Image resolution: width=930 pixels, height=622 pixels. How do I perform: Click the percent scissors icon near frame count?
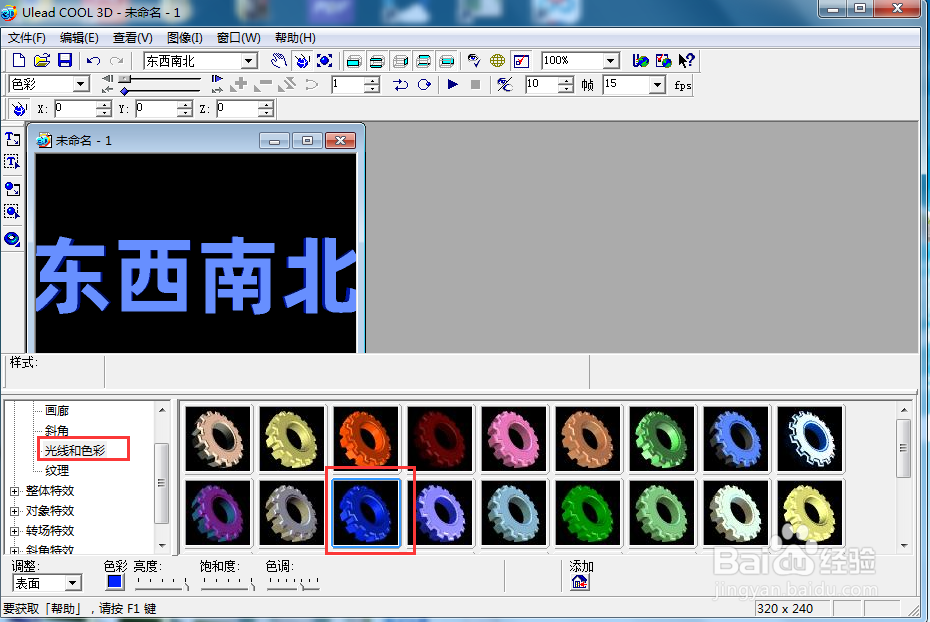coord(504,85)
